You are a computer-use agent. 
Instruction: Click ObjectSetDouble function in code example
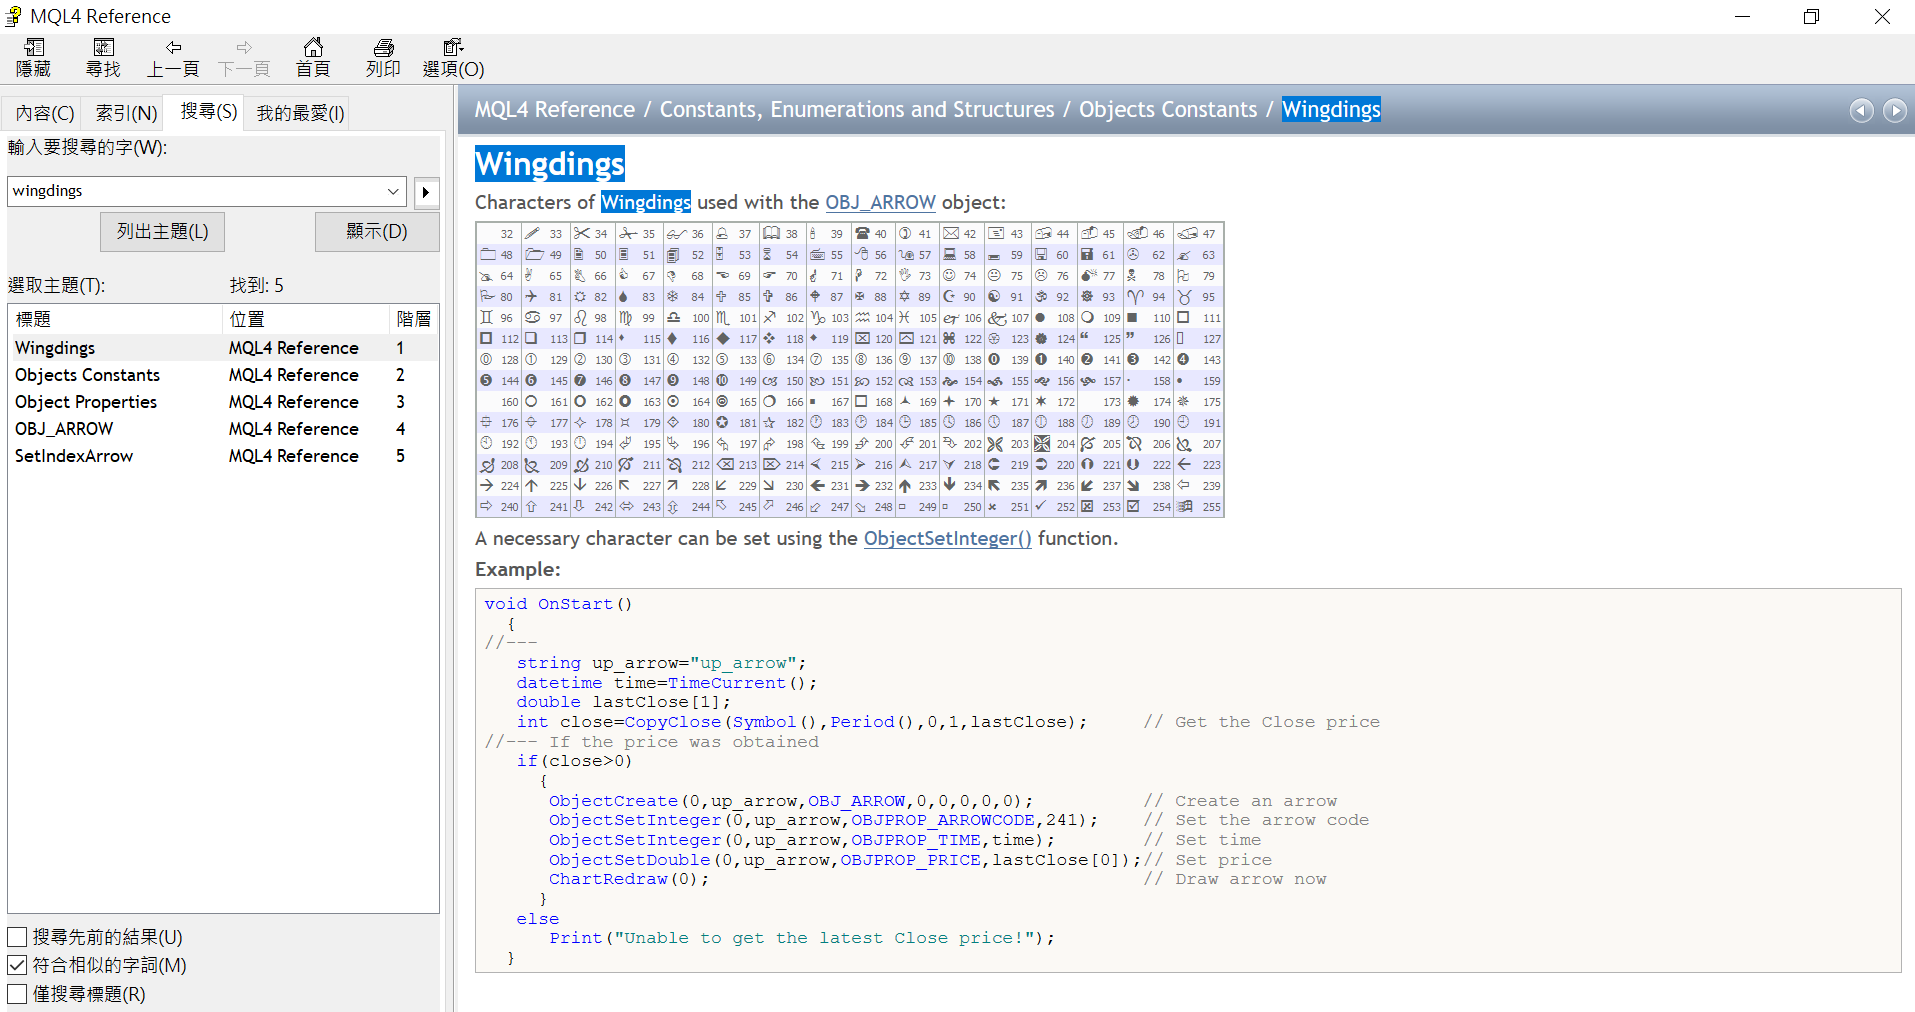pyautogui.click(x=629, y=860)
